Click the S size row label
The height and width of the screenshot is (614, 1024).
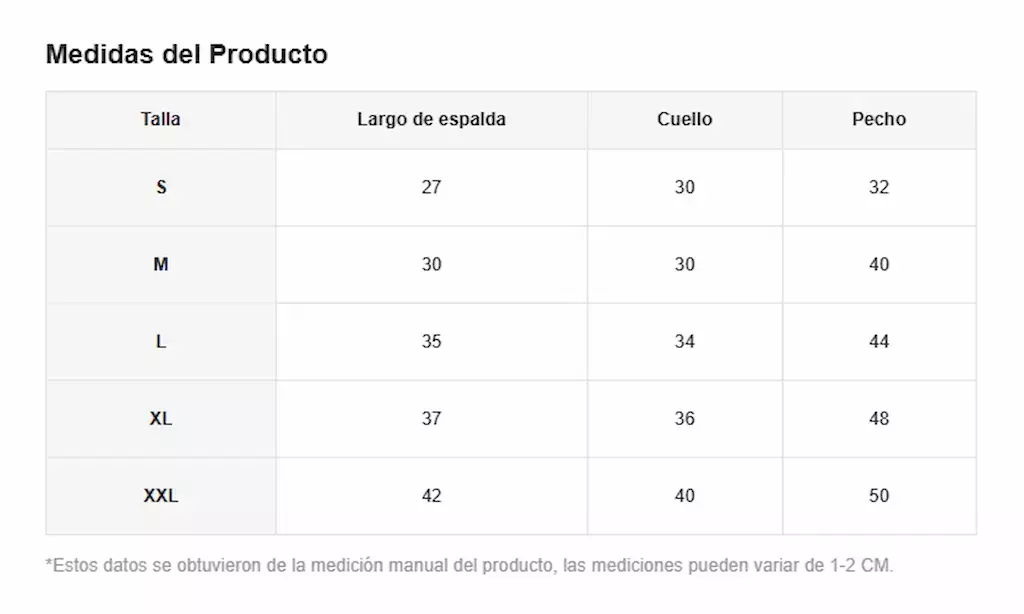[x=161, y=187]
